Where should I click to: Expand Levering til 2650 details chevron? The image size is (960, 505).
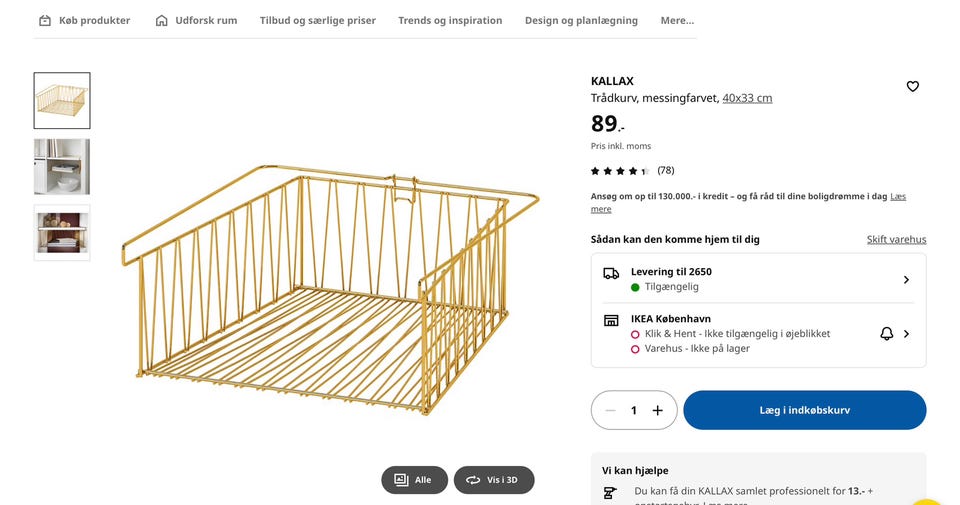pyautogui.click(x=906, y=280)
